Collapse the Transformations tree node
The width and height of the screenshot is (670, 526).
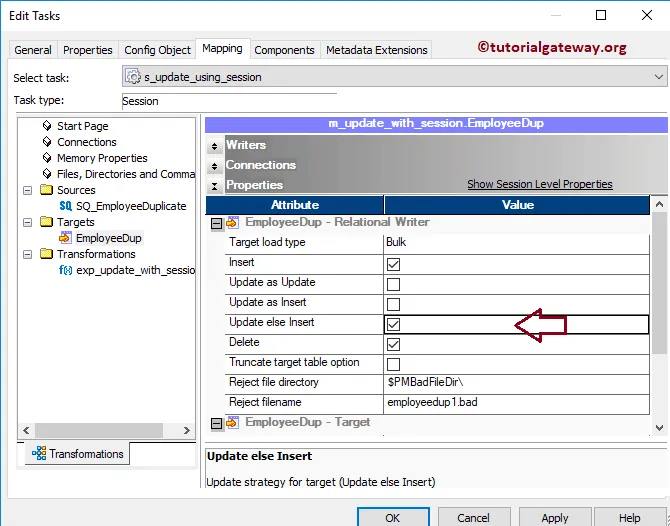tap(27, 254)
